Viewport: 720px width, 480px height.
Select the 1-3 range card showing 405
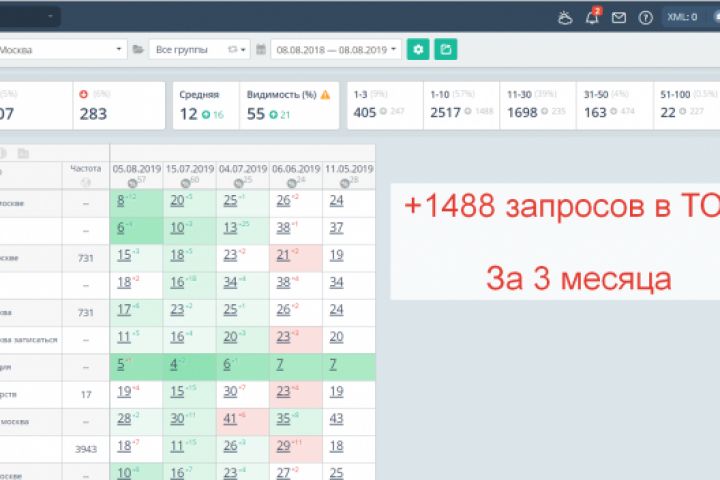pos(385,106)
